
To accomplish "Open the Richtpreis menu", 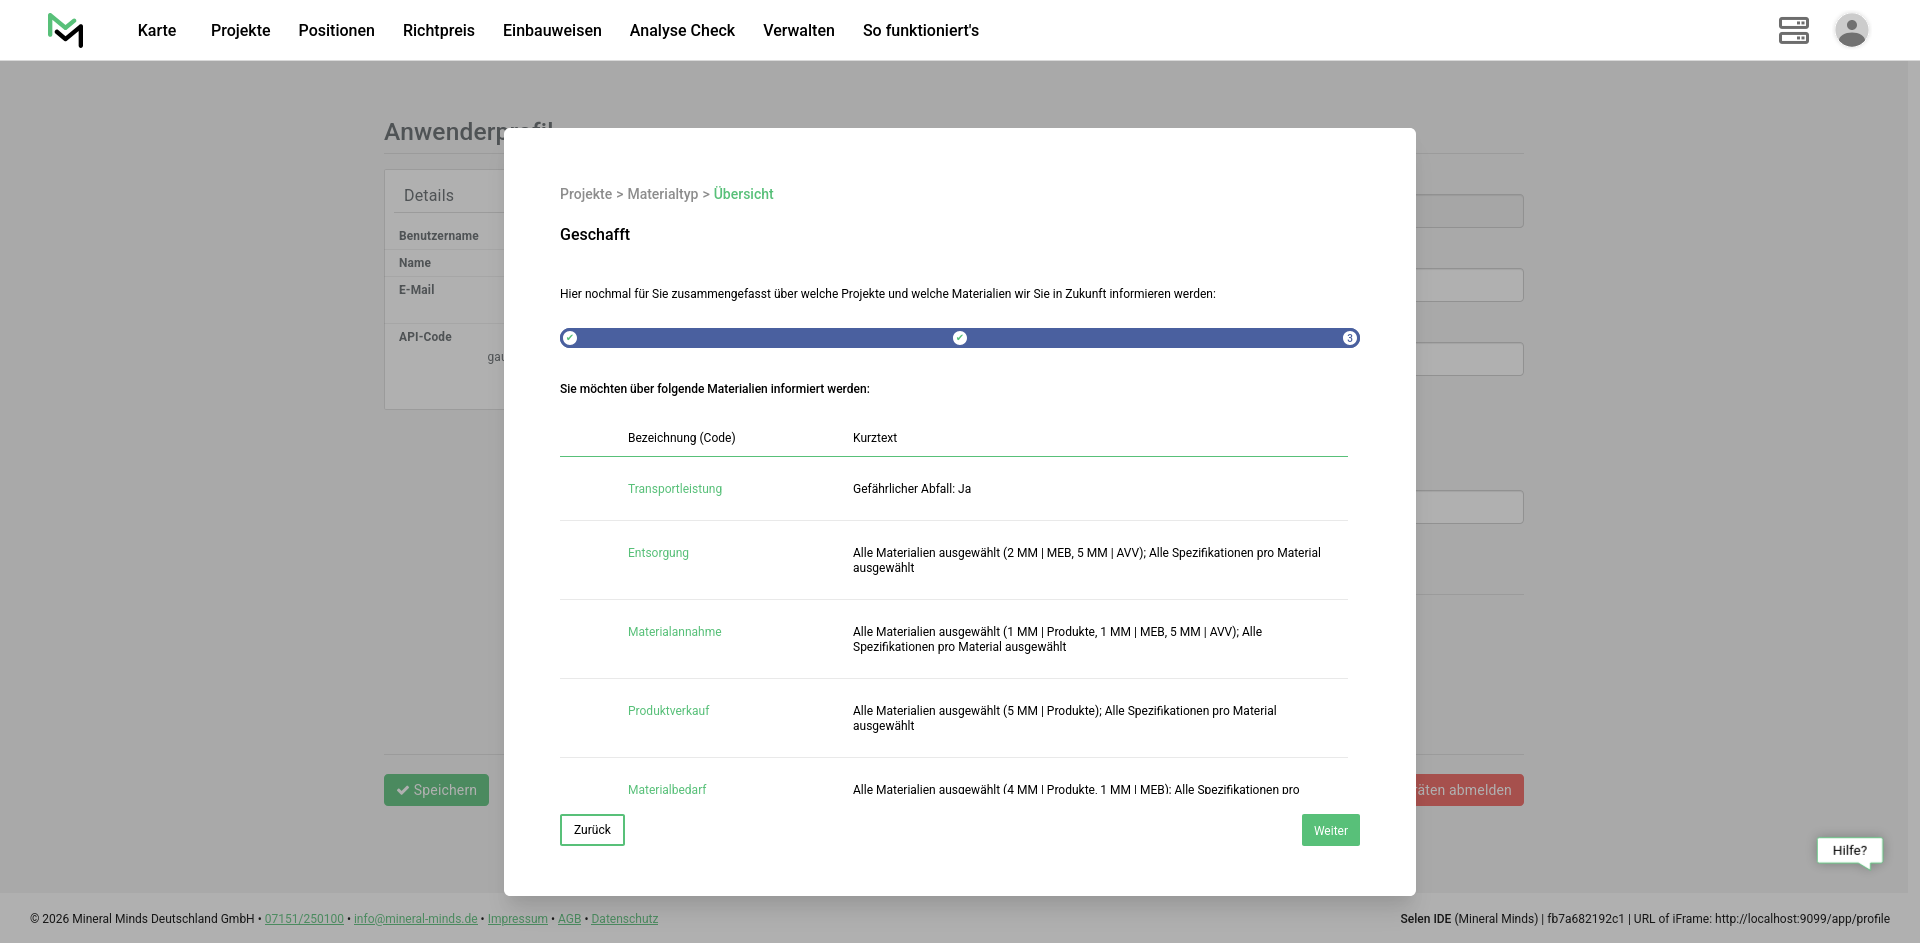I will [438, 31].
